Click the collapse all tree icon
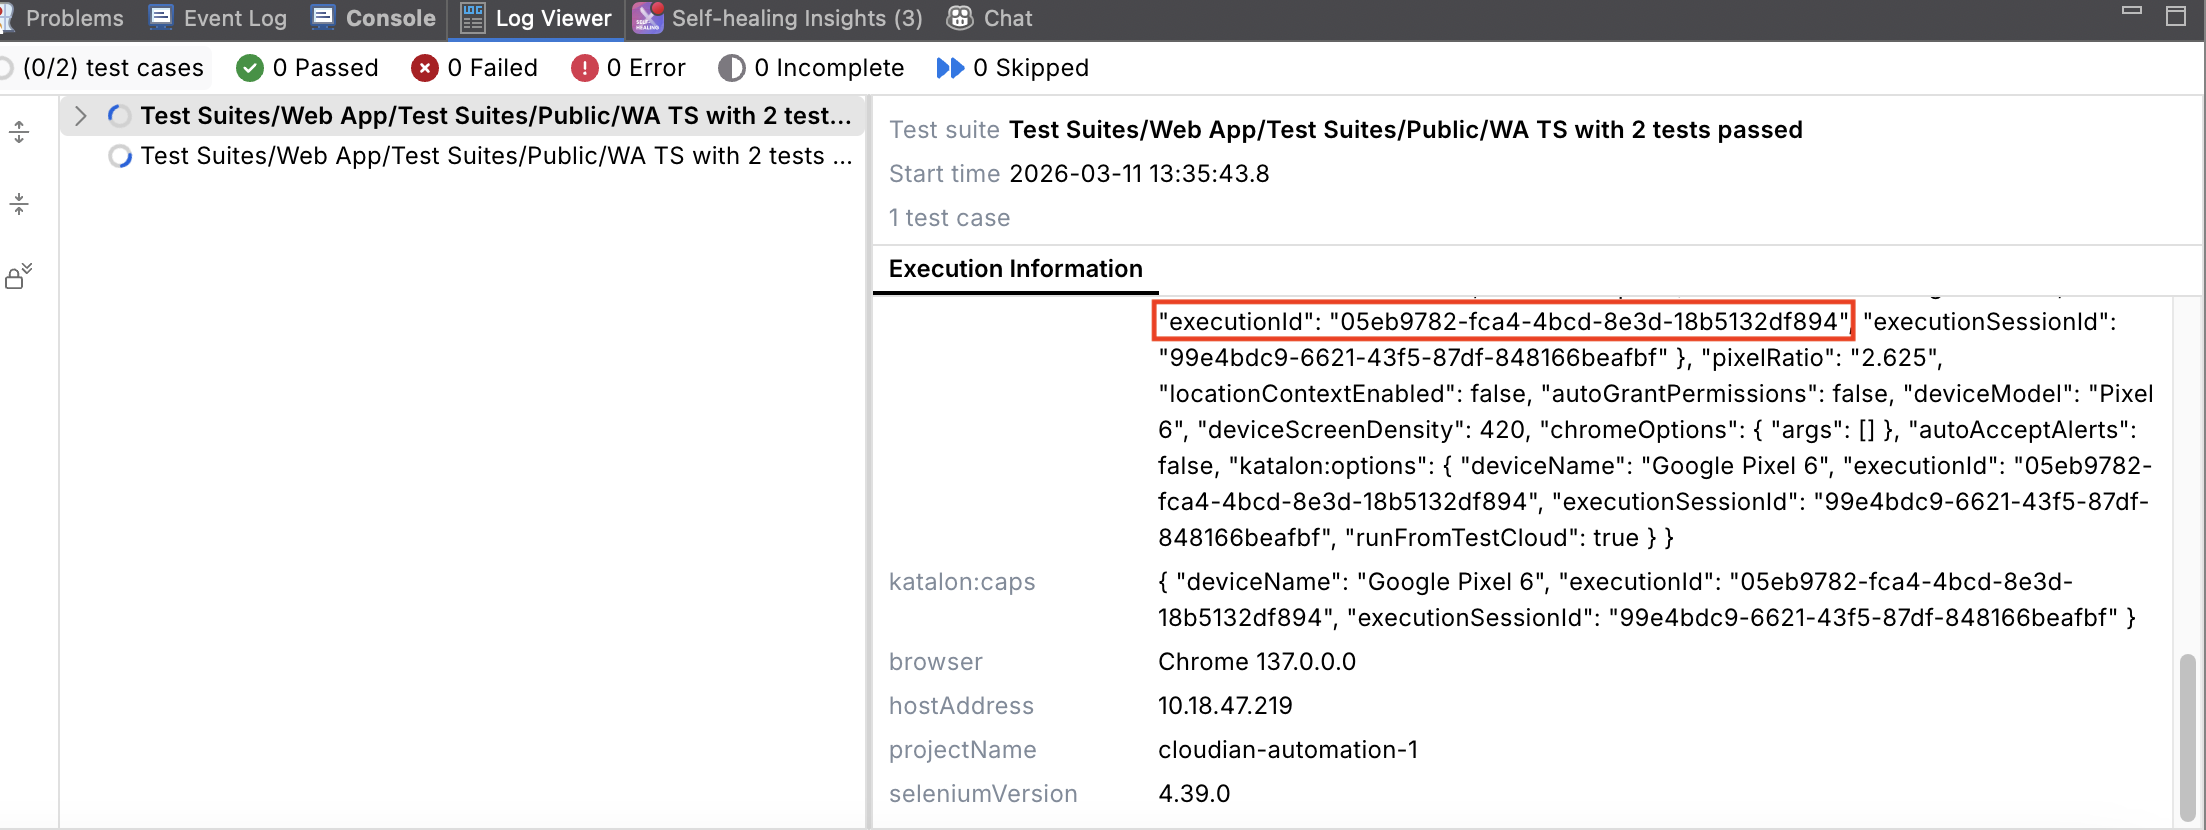Image resolution: width=2206 pixels, height=830 pixels. tap(19, 204)
